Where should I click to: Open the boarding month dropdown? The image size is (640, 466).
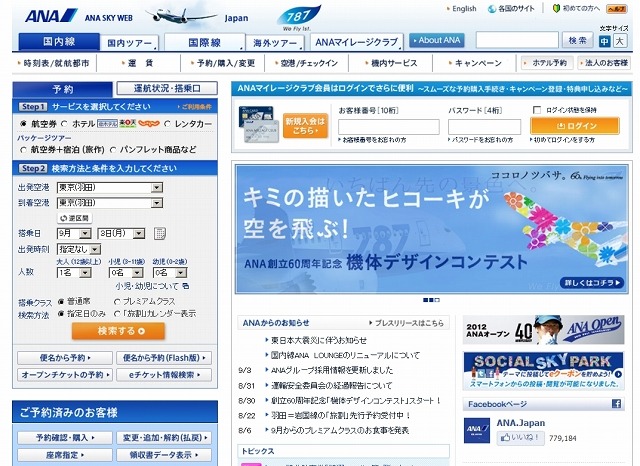(74, 233)
